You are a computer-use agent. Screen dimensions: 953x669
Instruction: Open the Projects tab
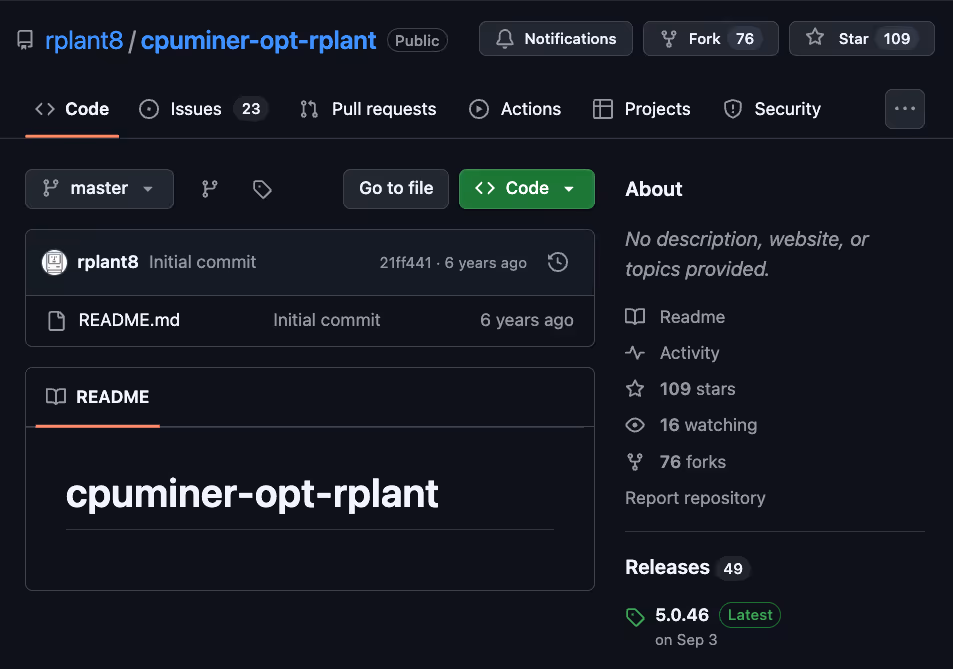(x=642, y=109)
